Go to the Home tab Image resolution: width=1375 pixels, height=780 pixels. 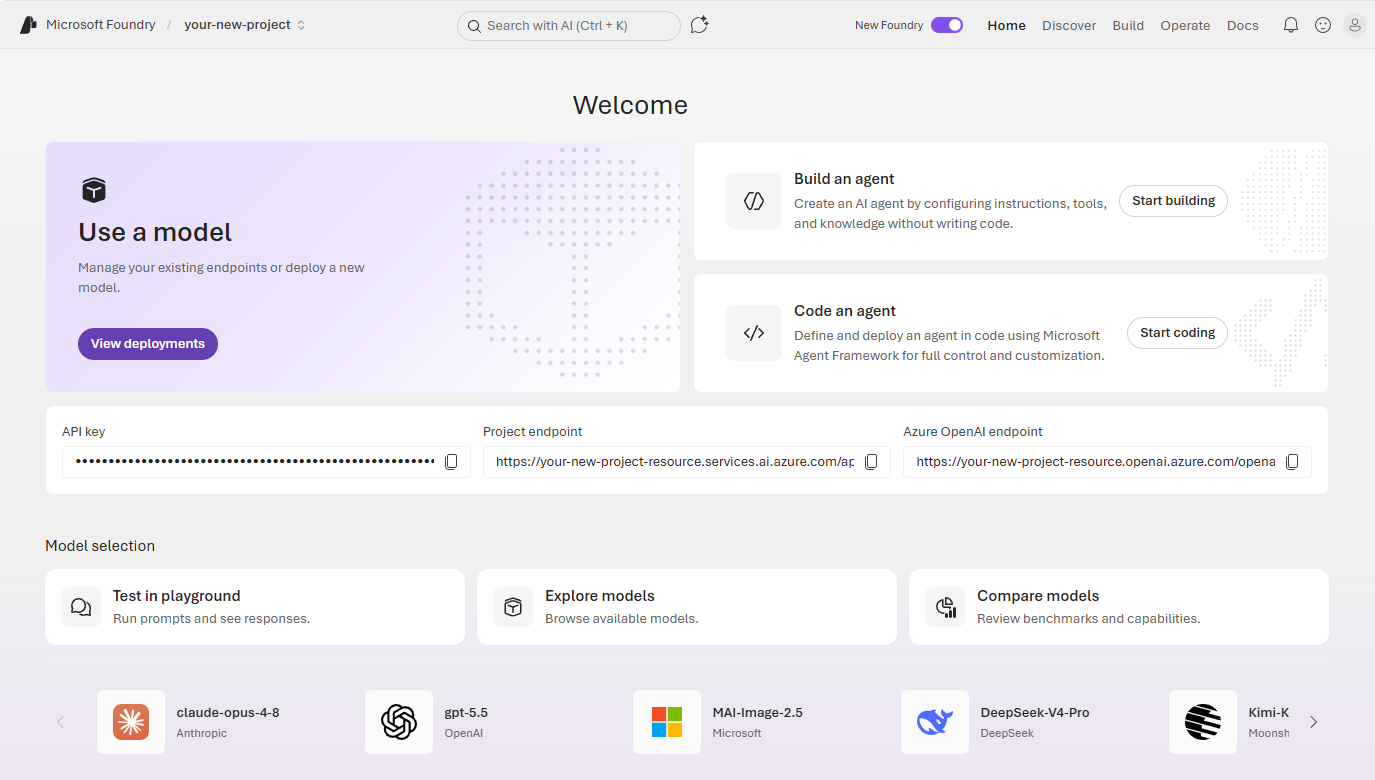tap(1007, 25)
